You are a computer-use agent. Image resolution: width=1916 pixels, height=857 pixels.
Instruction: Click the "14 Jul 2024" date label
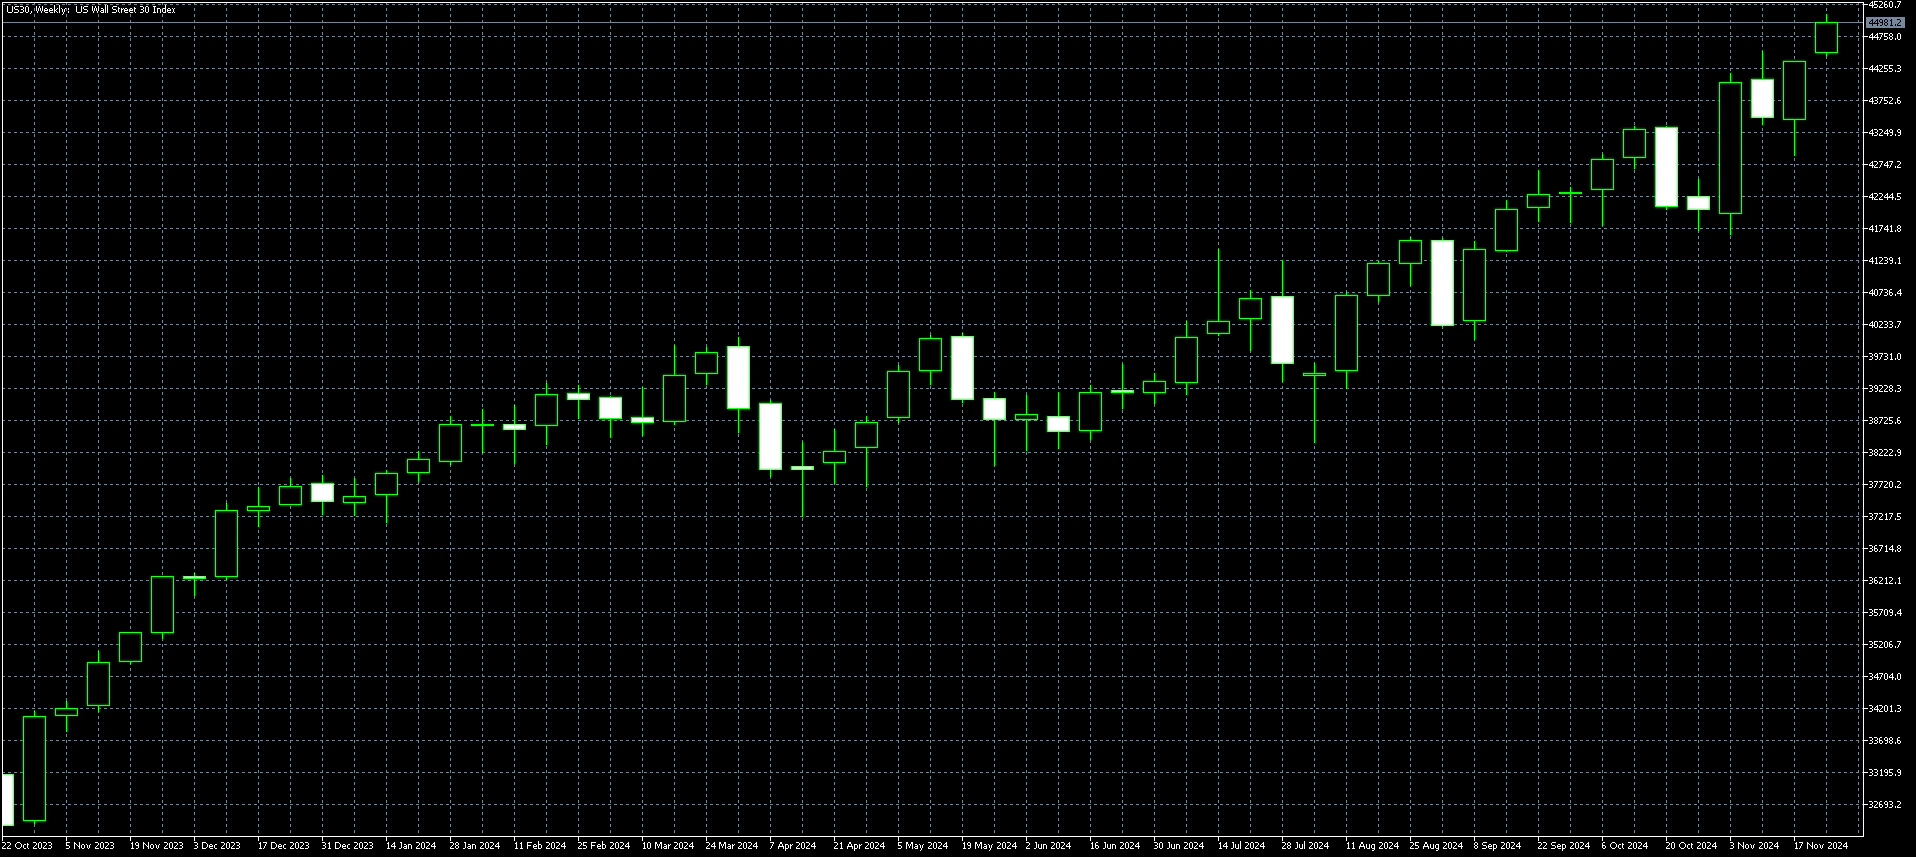click(x=1242, y=846)
